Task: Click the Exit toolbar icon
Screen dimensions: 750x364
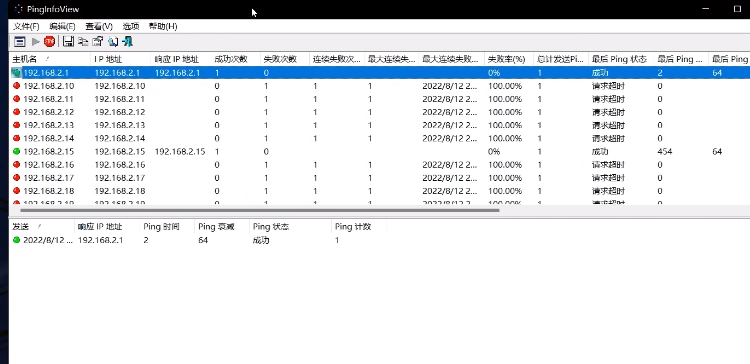Action: [x=127, y=42]
